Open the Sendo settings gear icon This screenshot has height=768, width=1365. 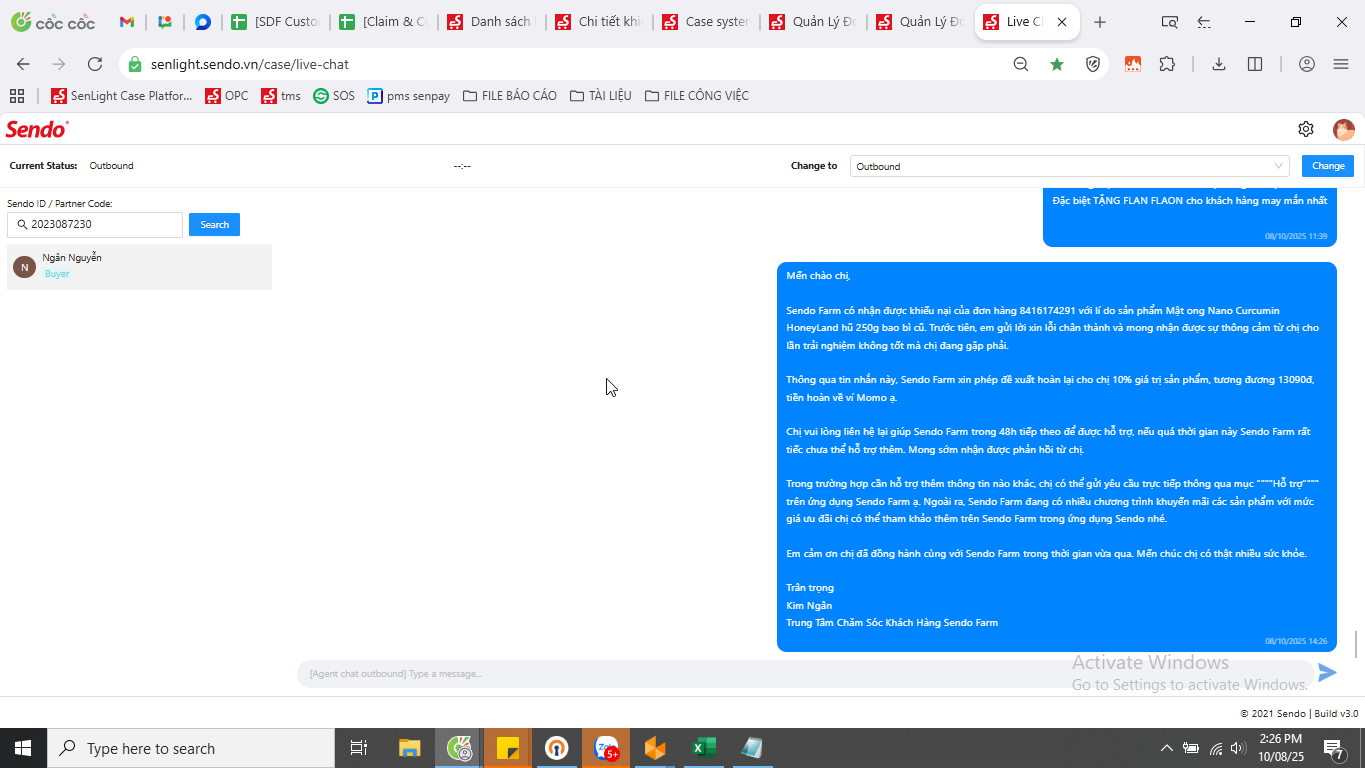(x=1305, y=129)
